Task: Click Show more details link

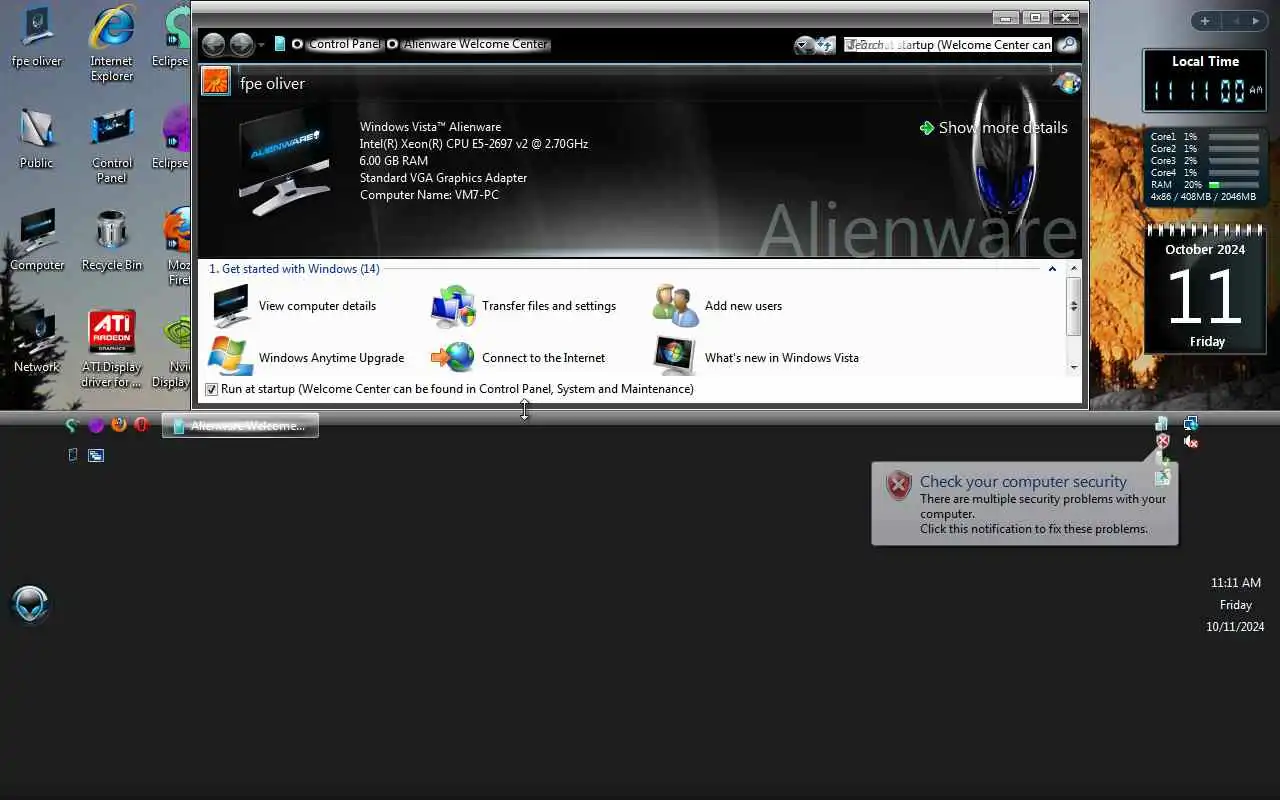Action: point(993,128)
